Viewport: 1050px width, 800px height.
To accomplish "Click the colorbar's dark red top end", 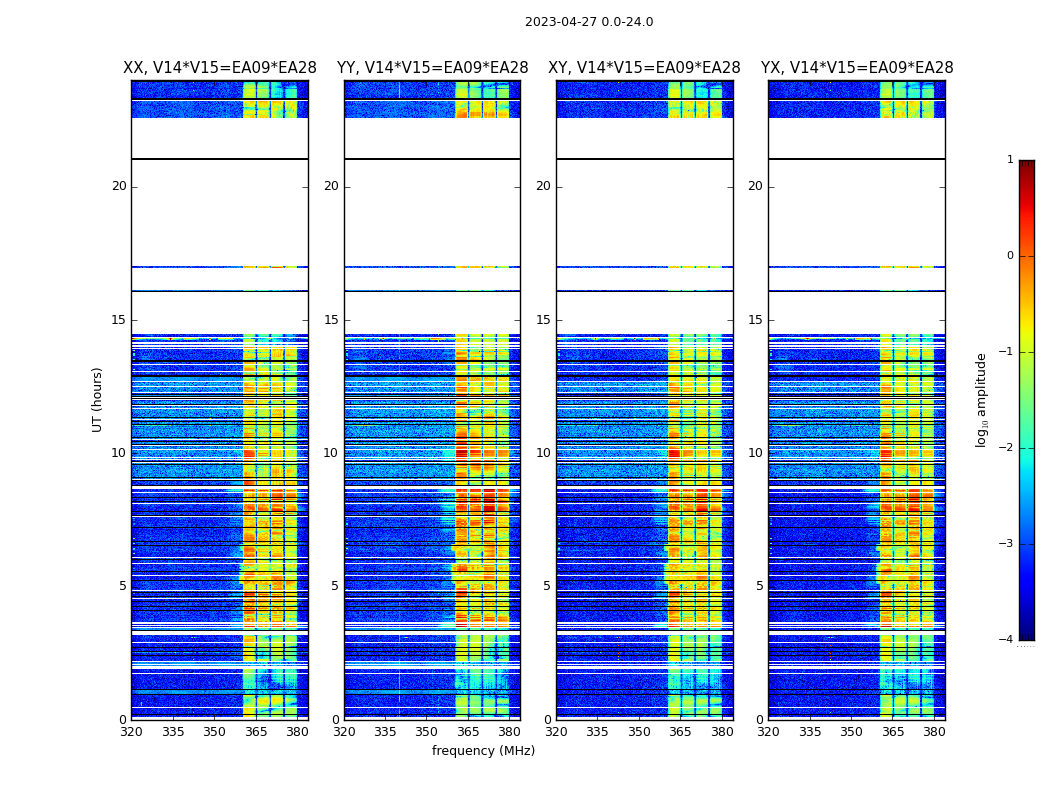I will [1026, 165].
